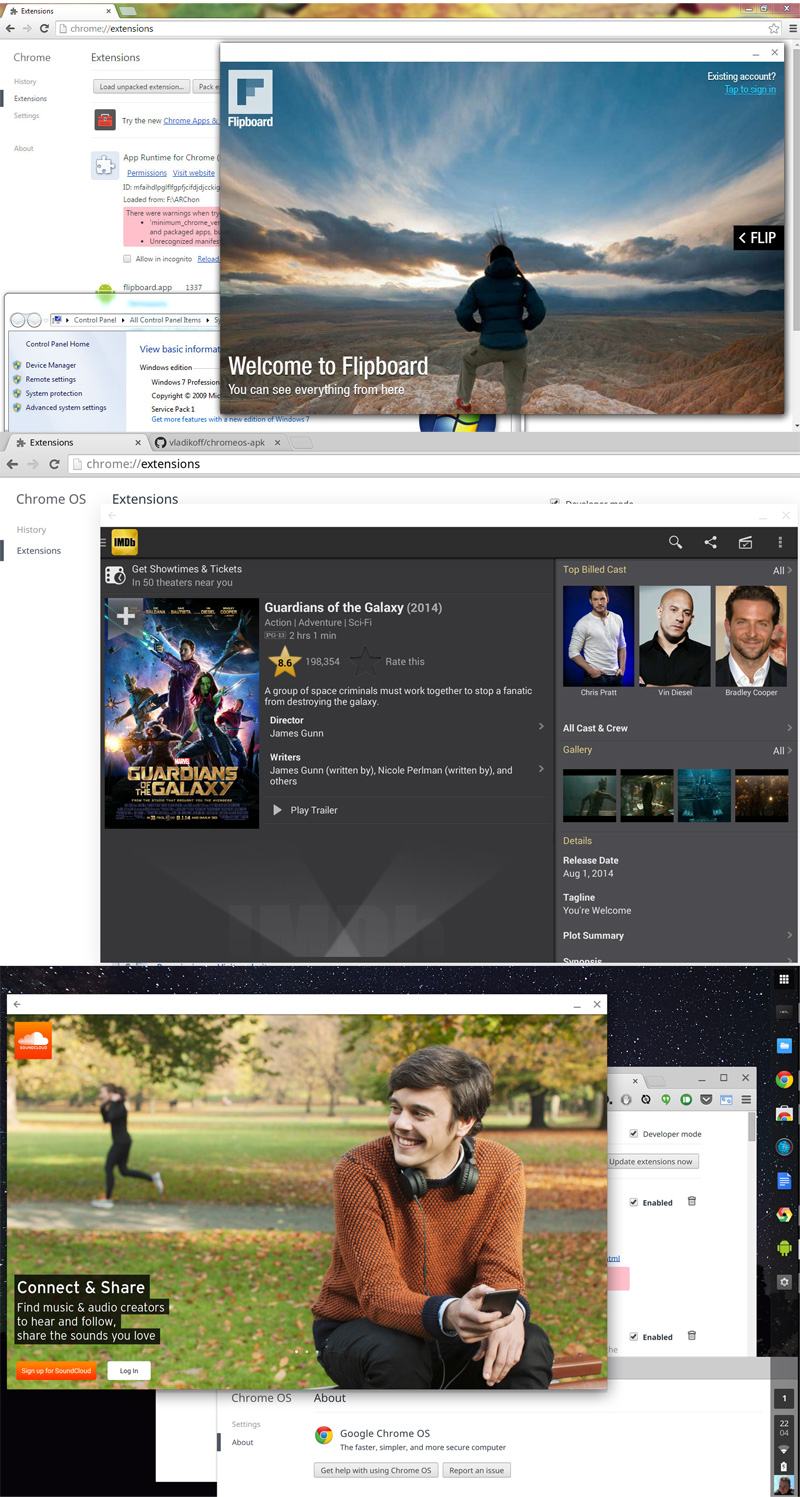Open Advanced system settings in Control Panel
This screenshot has width=800, height=1497.
click(x=66, y=407)
